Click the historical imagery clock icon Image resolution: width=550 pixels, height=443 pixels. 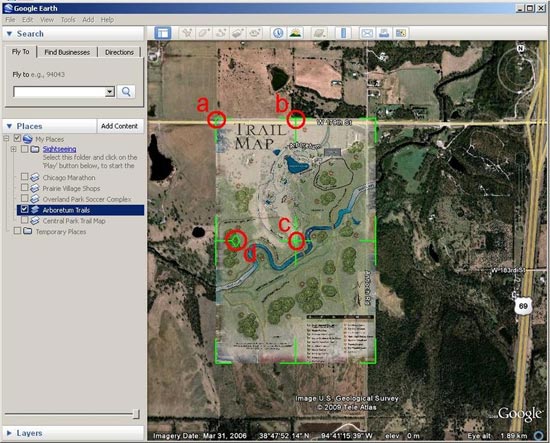pyautogui.click(x=278, y=33)
